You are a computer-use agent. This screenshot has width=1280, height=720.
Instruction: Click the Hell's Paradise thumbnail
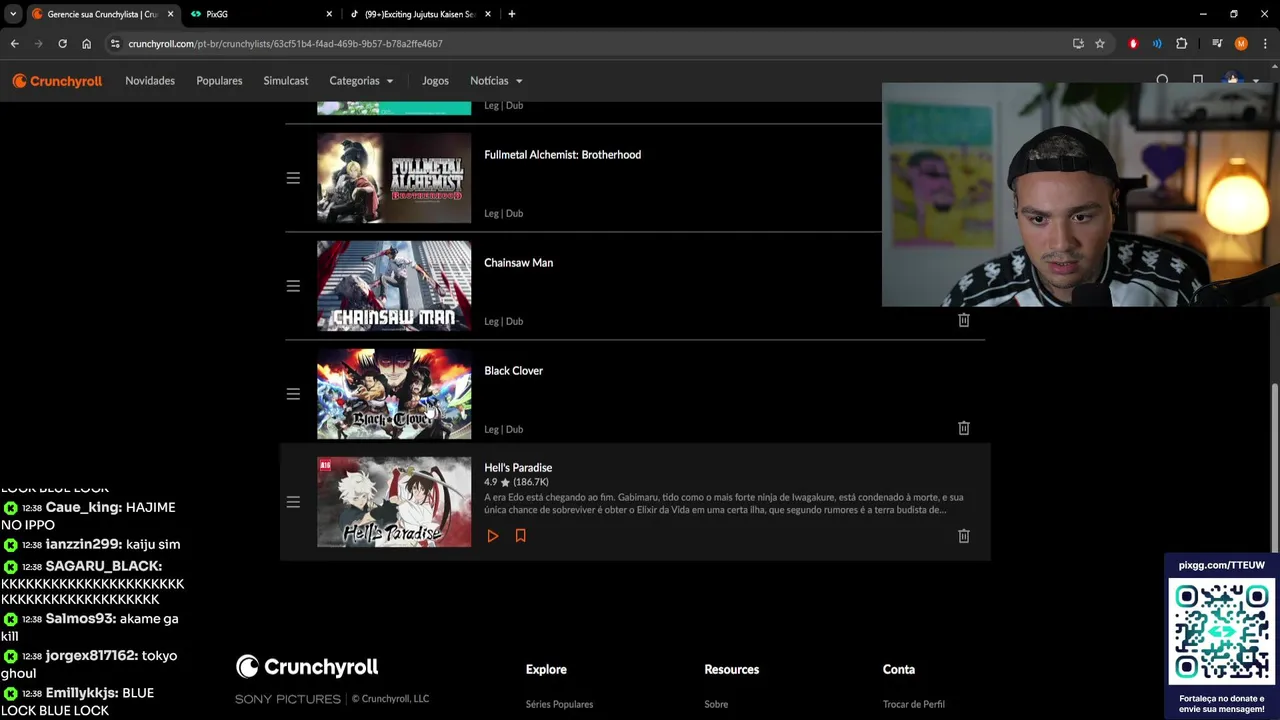pyautogui.click(x=394, y=502)
